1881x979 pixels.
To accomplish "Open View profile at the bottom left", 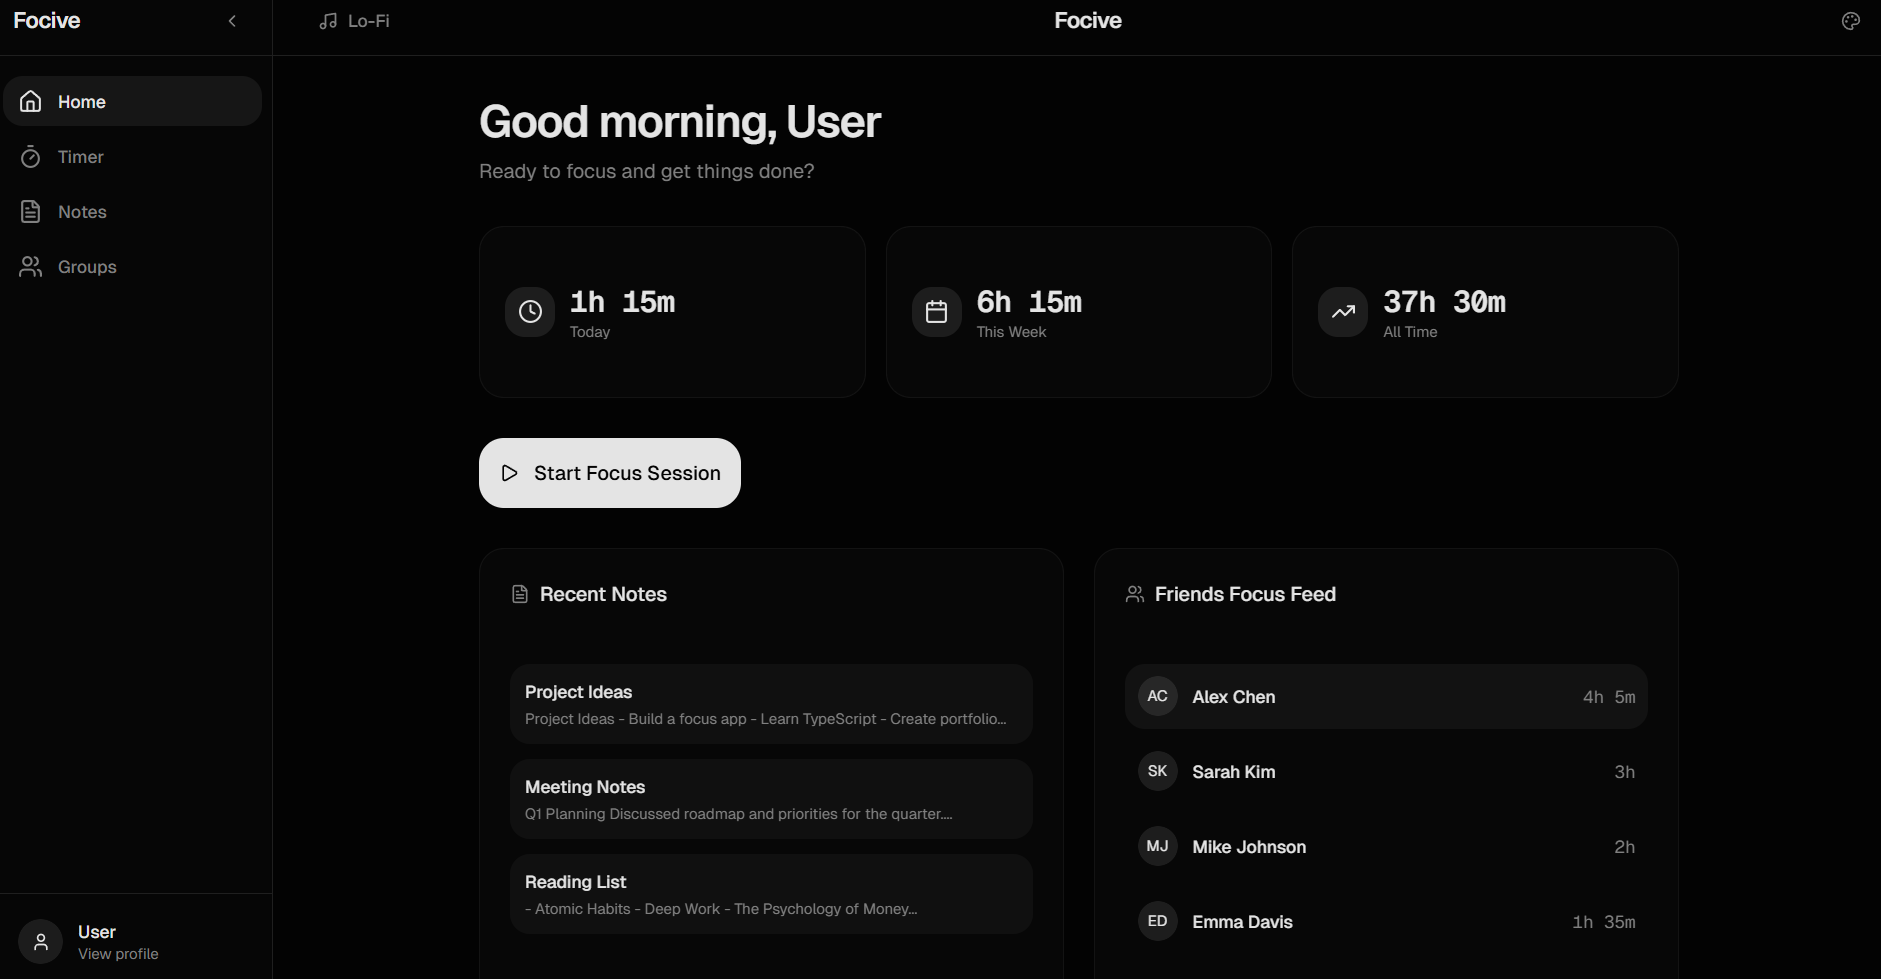I will (x=118, y=953).
